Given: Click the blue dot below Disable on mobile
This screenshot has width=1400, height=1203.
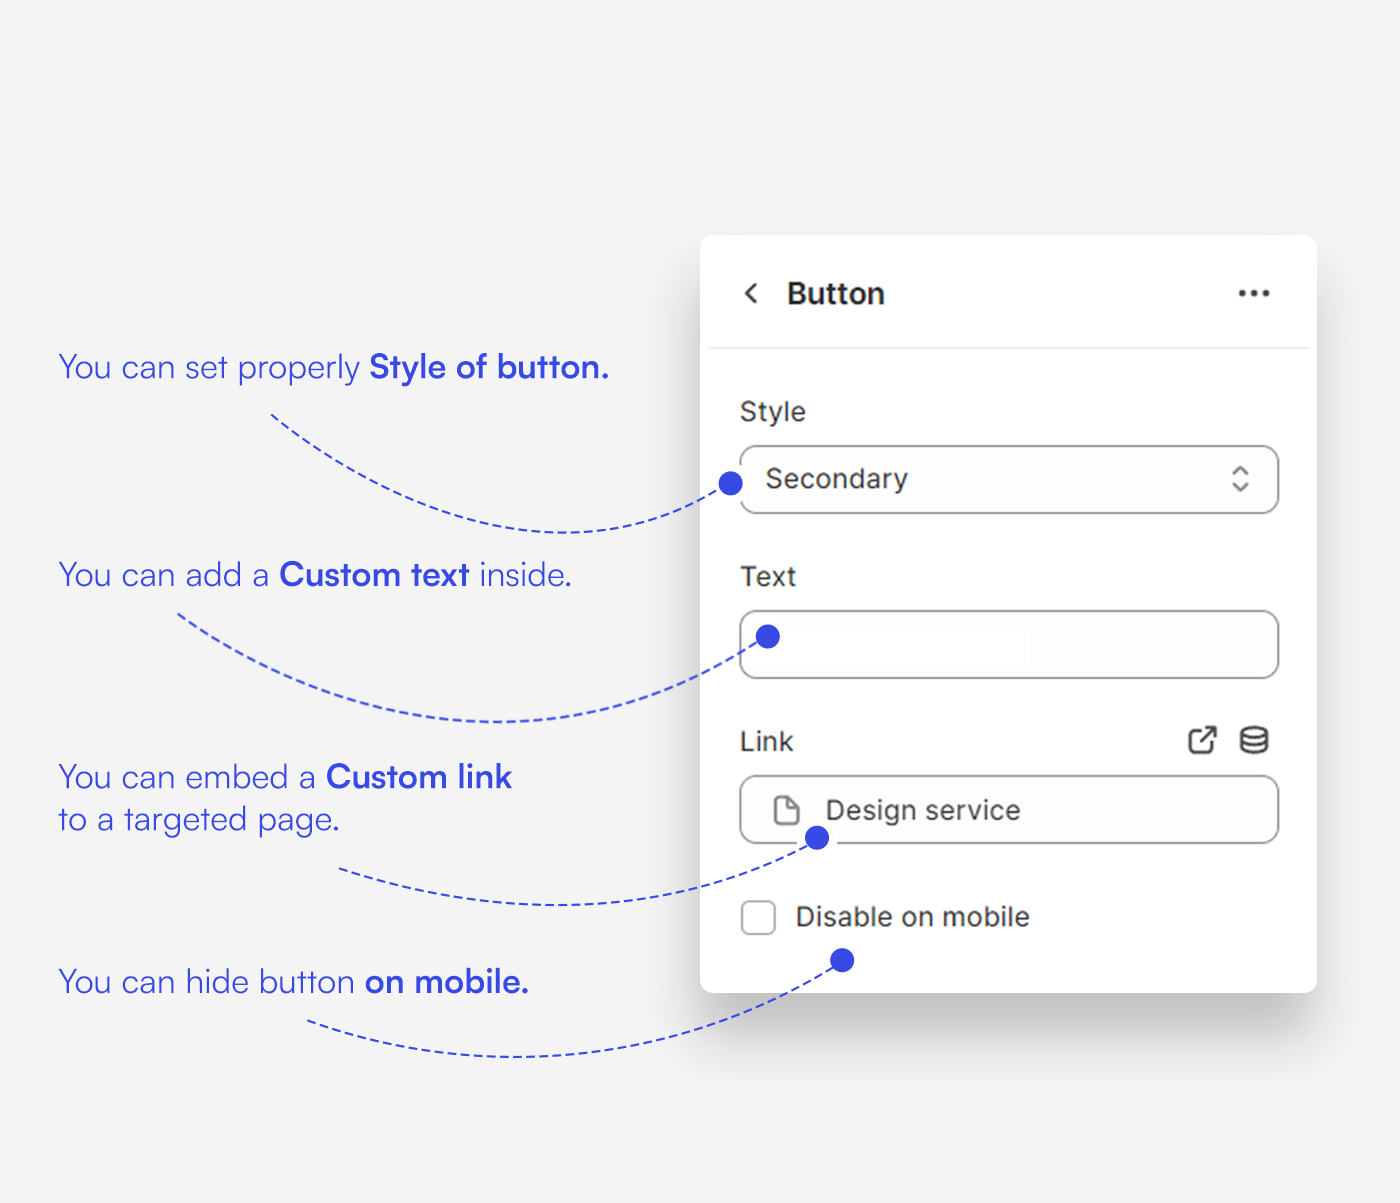Looking at the screenshot, I should [x=843, y=960].
